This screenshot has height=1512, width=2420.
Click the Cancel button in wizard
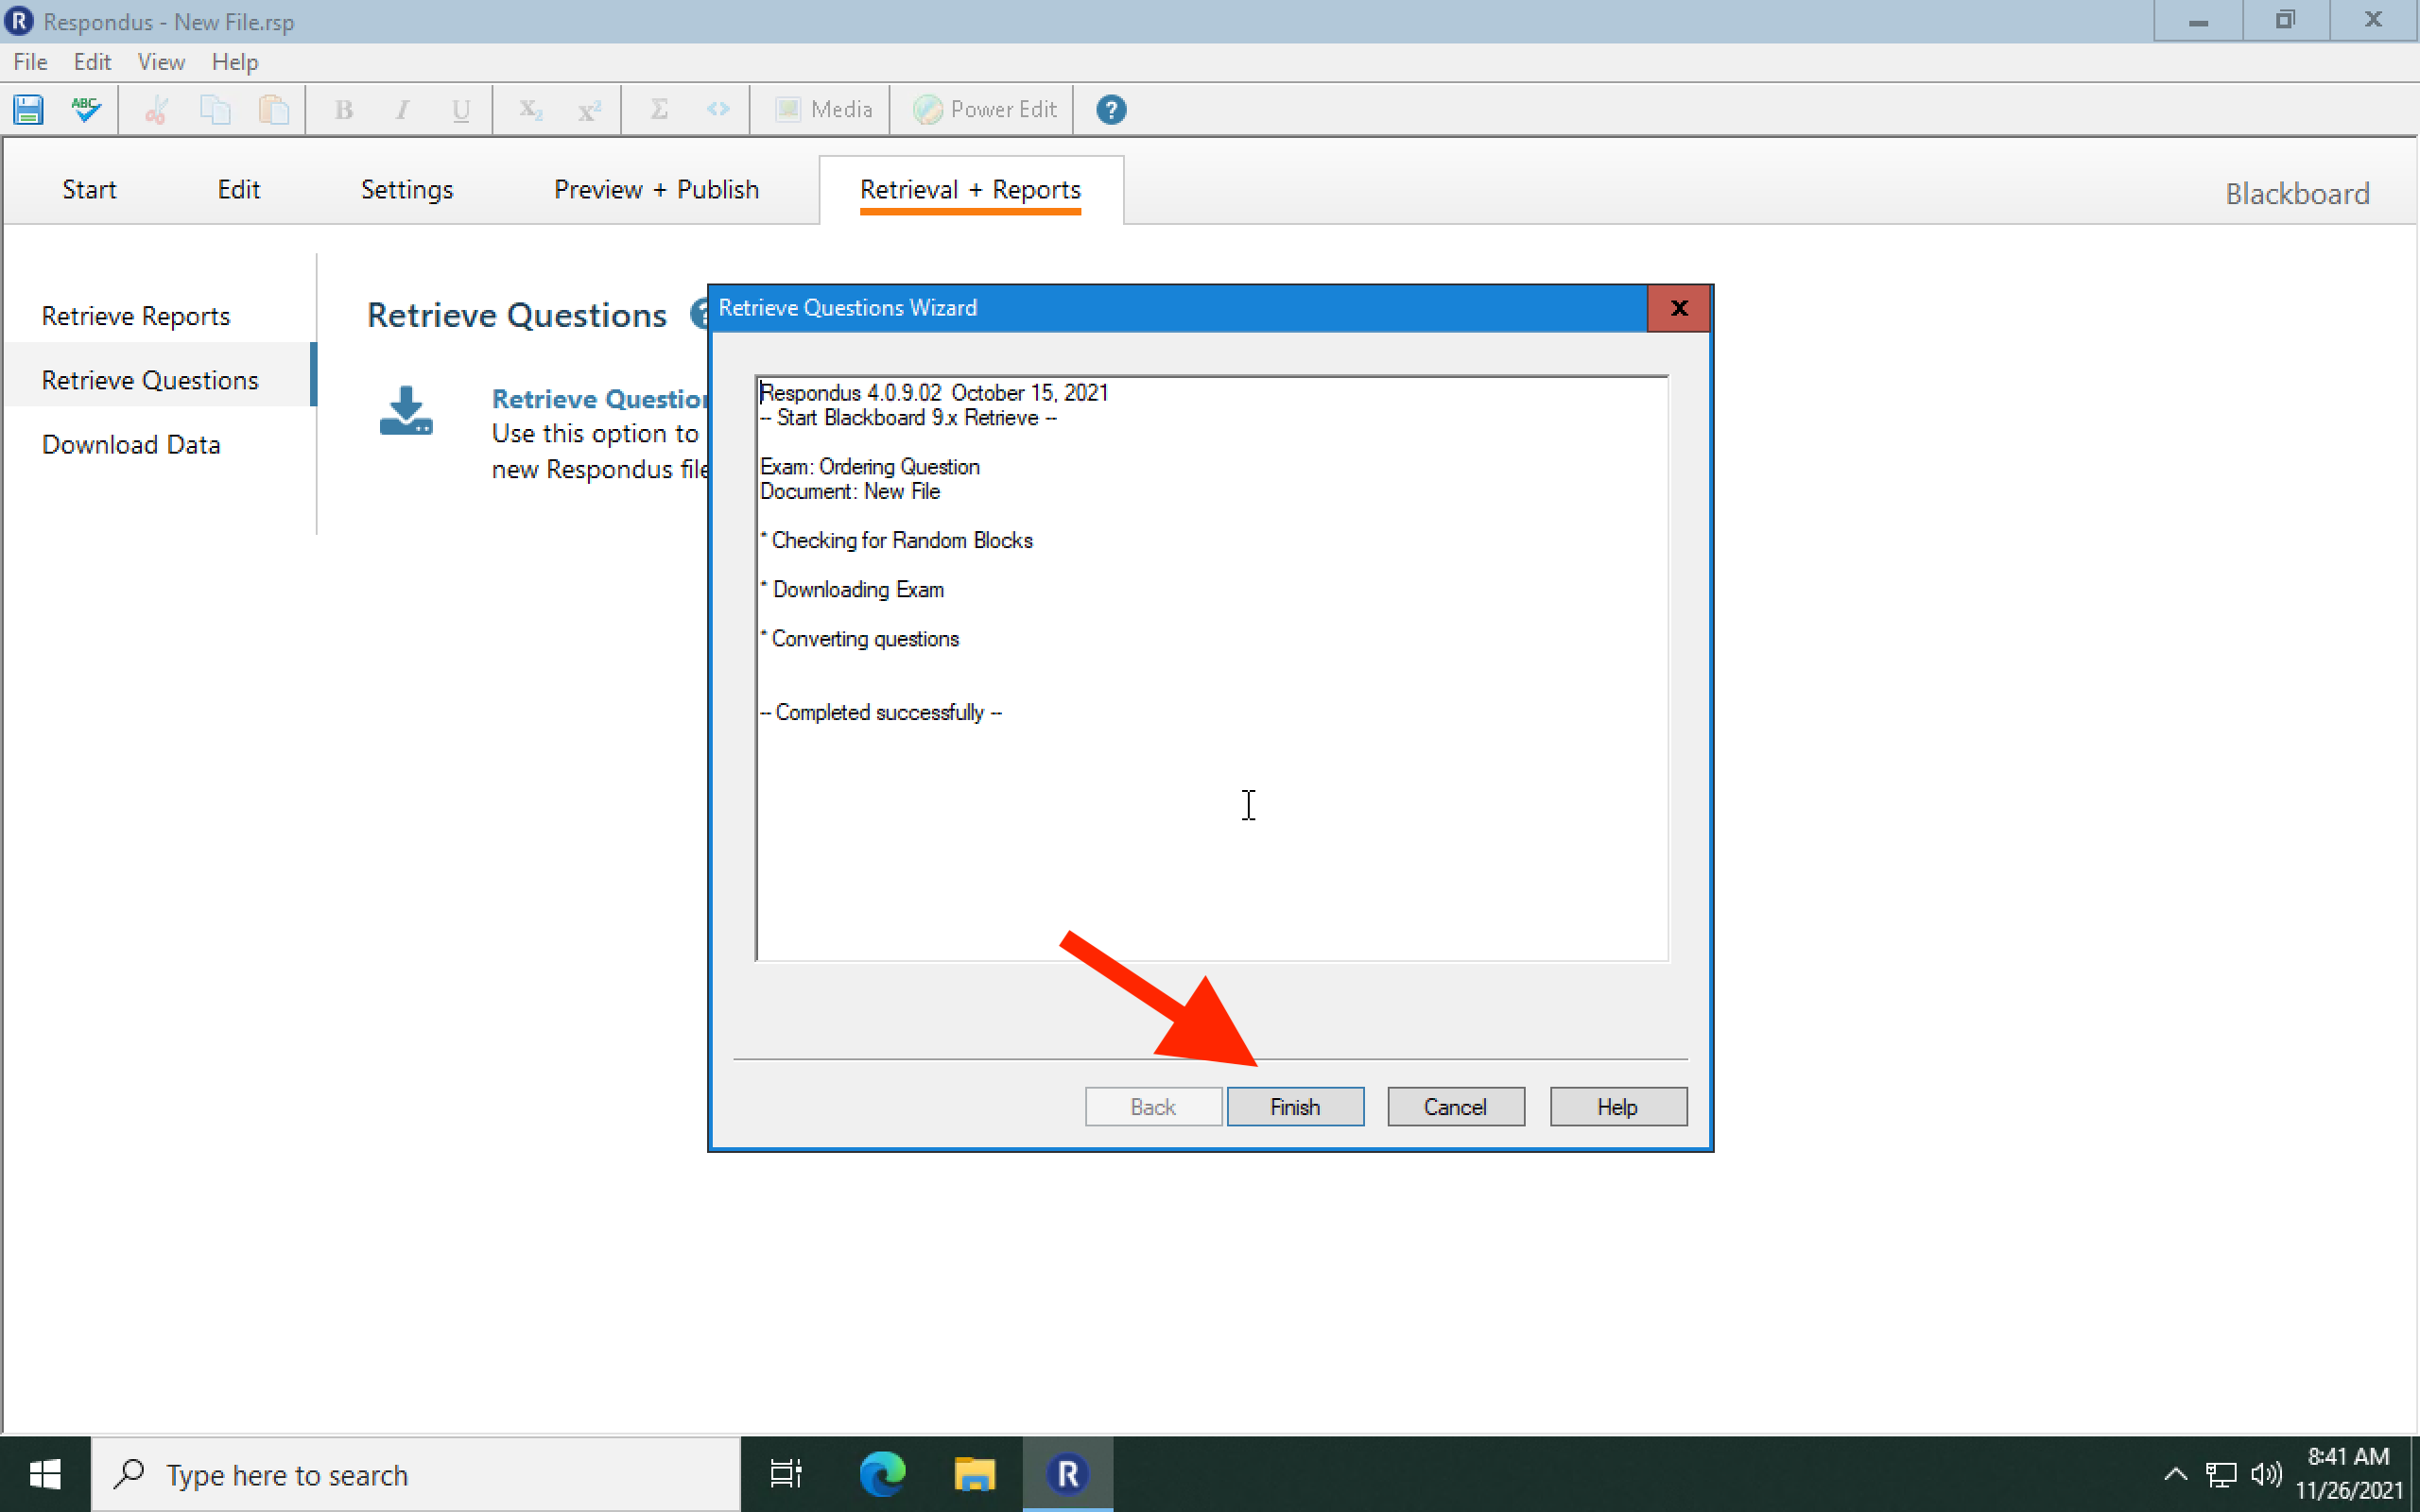pos(1455,1106)
